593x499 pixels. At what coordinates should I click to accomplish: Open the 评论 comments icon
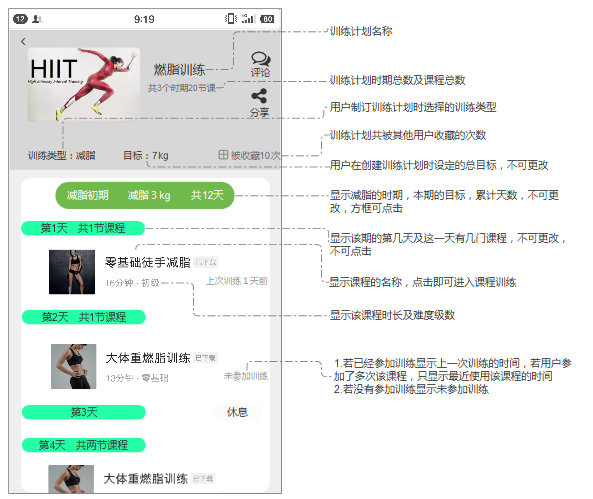coord(260,59)
